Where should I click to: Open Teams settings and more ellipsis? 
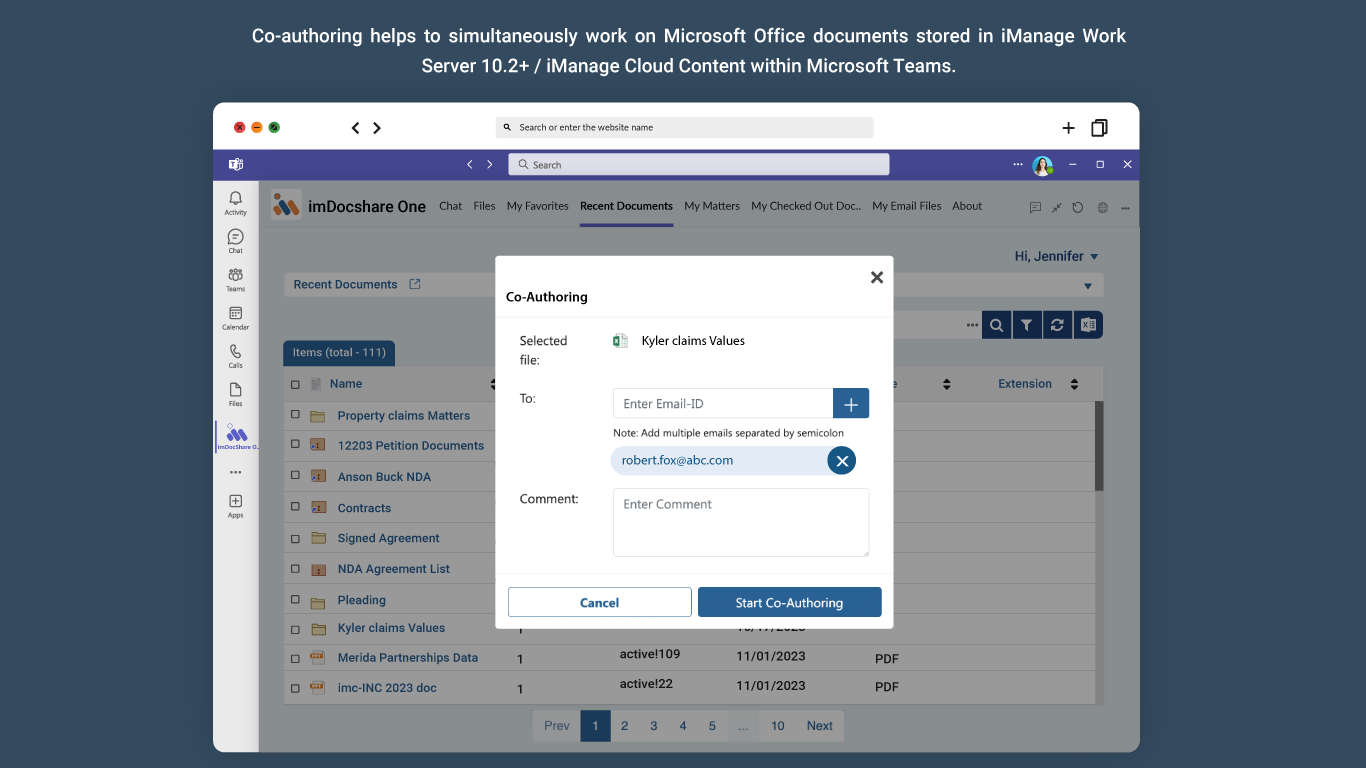coord(1018,164)
